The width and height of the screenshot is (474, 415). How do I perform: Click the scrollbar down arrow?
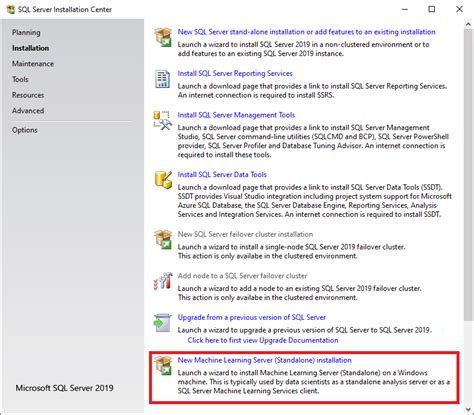point(468,409)
